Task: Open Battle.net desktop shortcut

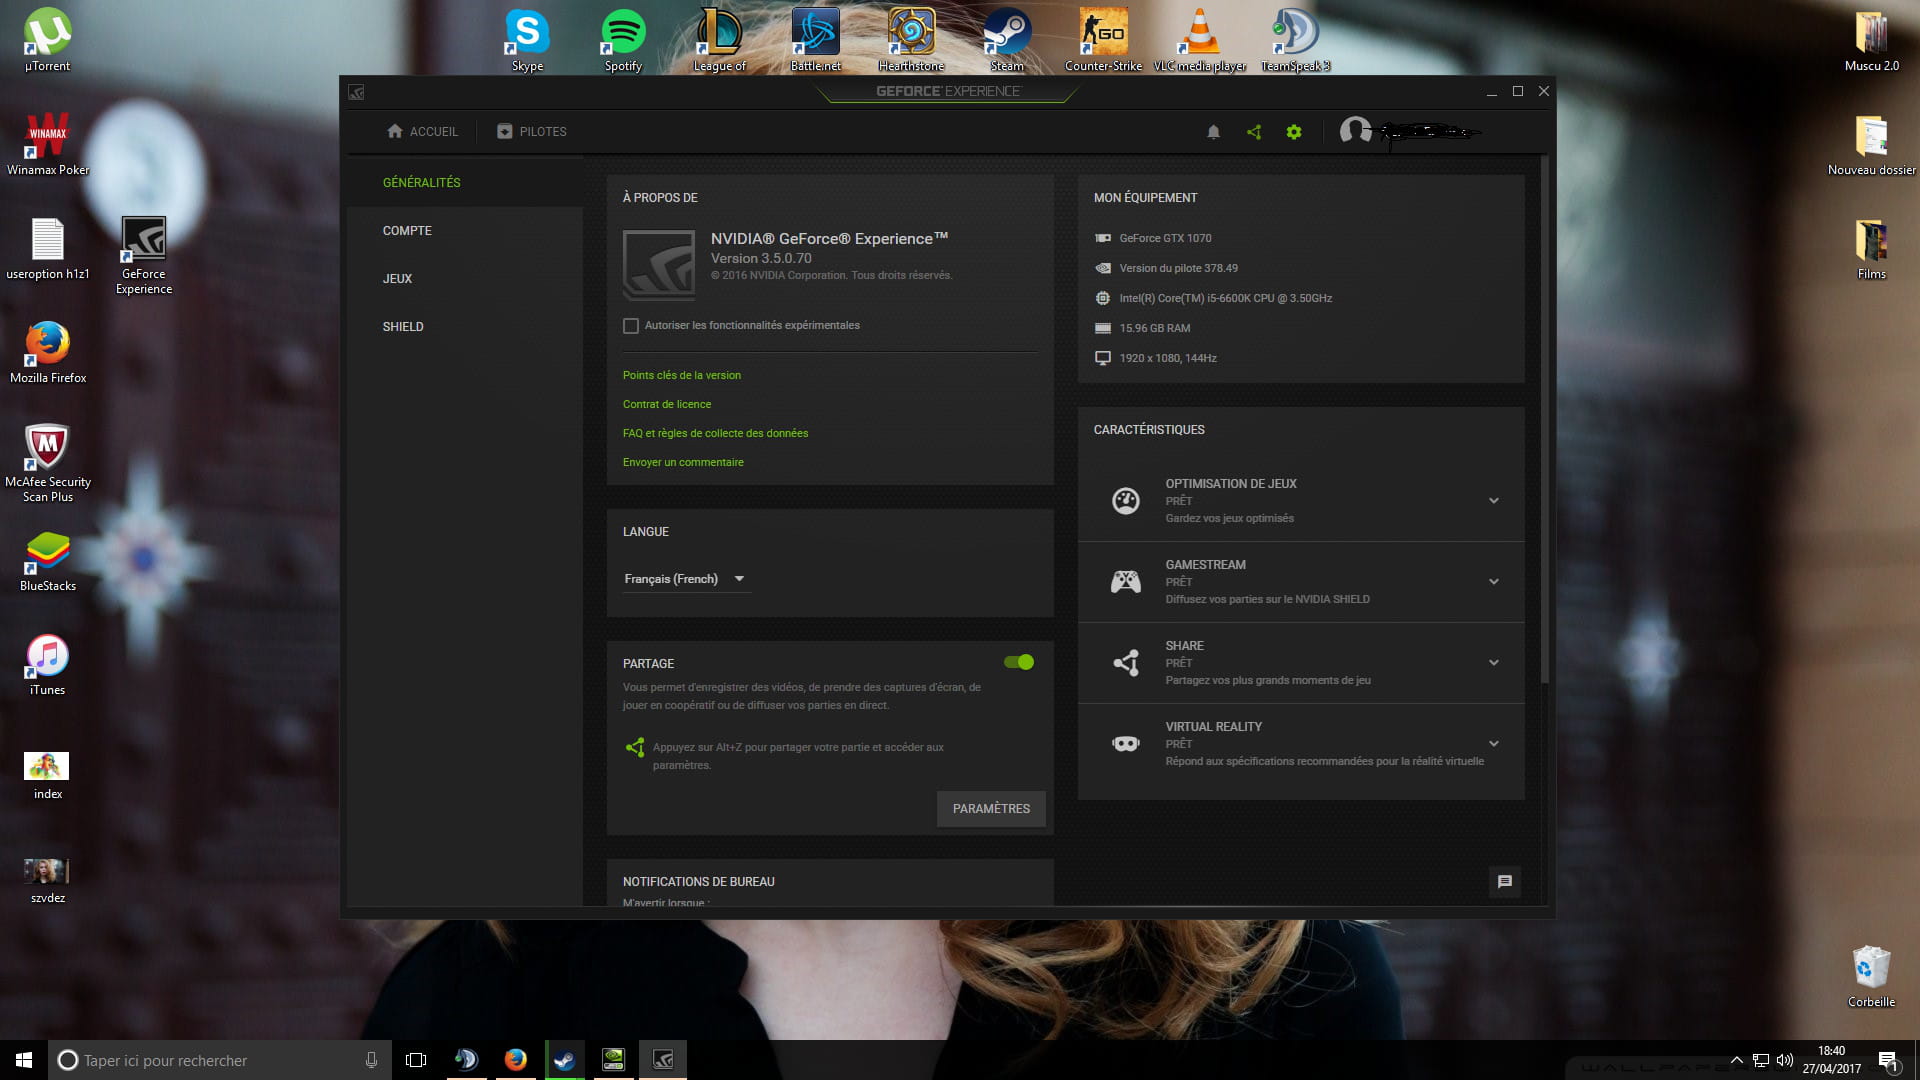Action: (x=815, y=40)
